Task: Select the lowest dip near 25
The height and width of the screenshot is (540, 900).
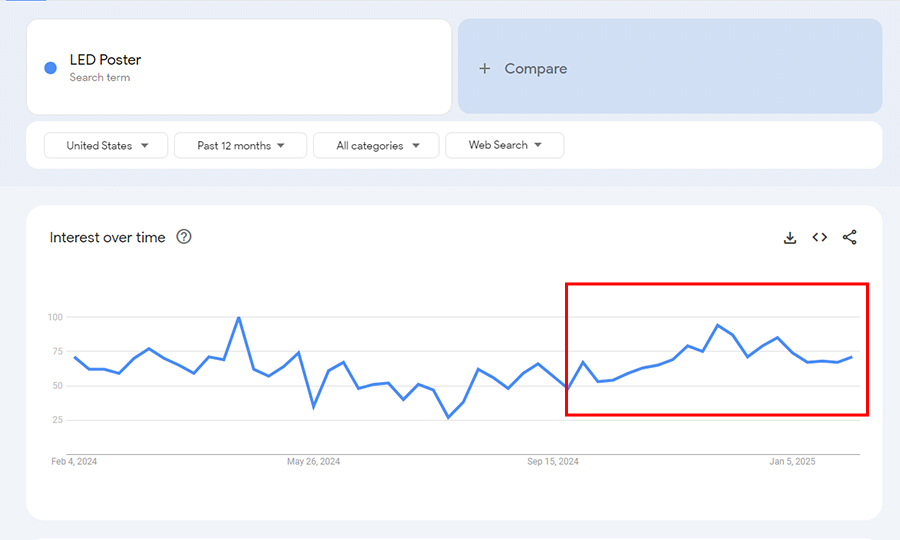Action: pyautogui.click(x=448, y=417)
